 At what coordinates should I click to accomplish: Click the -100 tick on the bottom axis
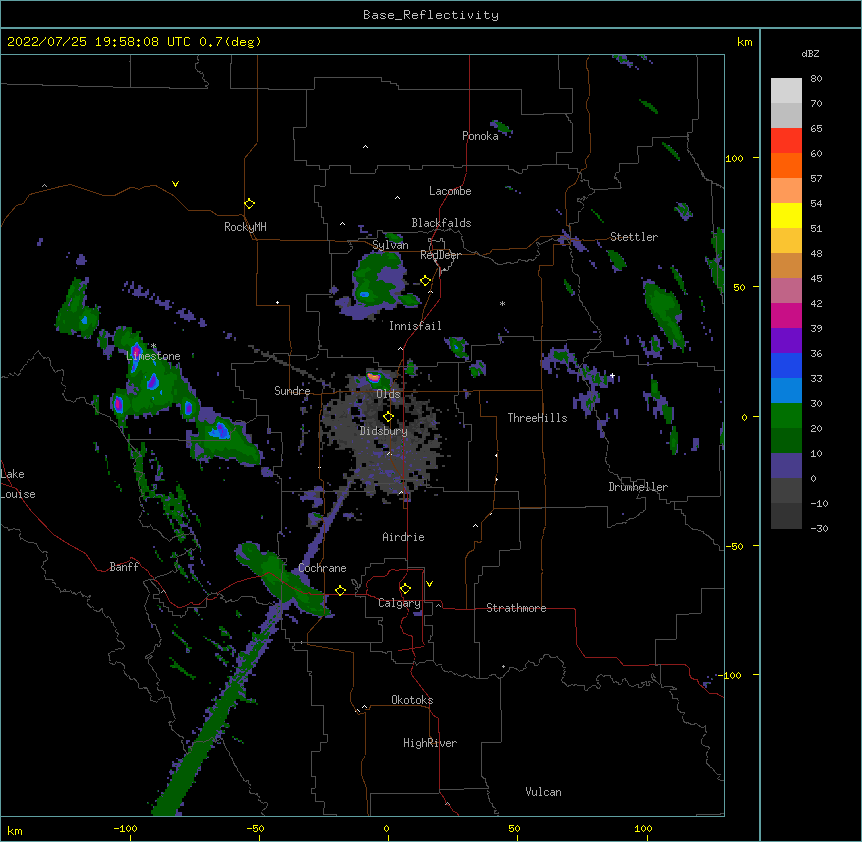(125, 829)
